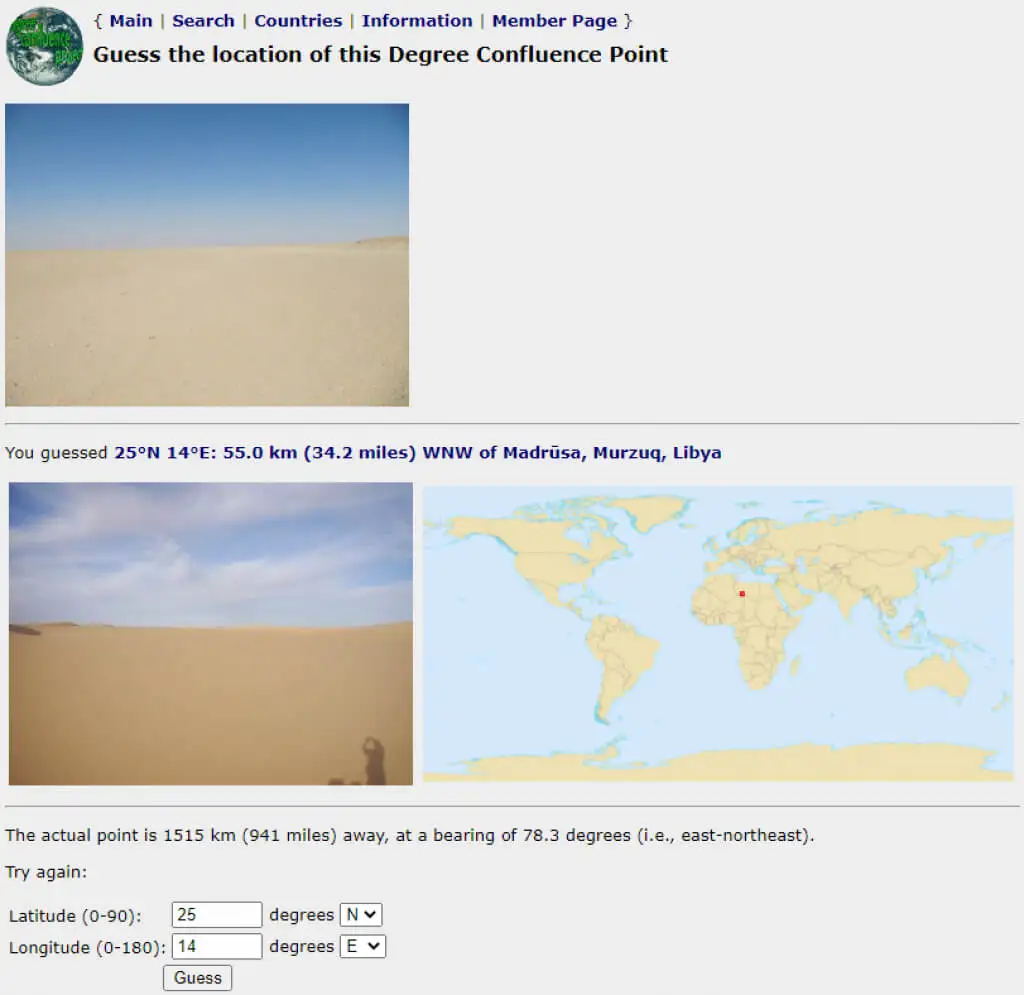This screenshot has width=1024, height=995.
Task: Focus the Latitude degrees input field
Action: tap(217, 915)
